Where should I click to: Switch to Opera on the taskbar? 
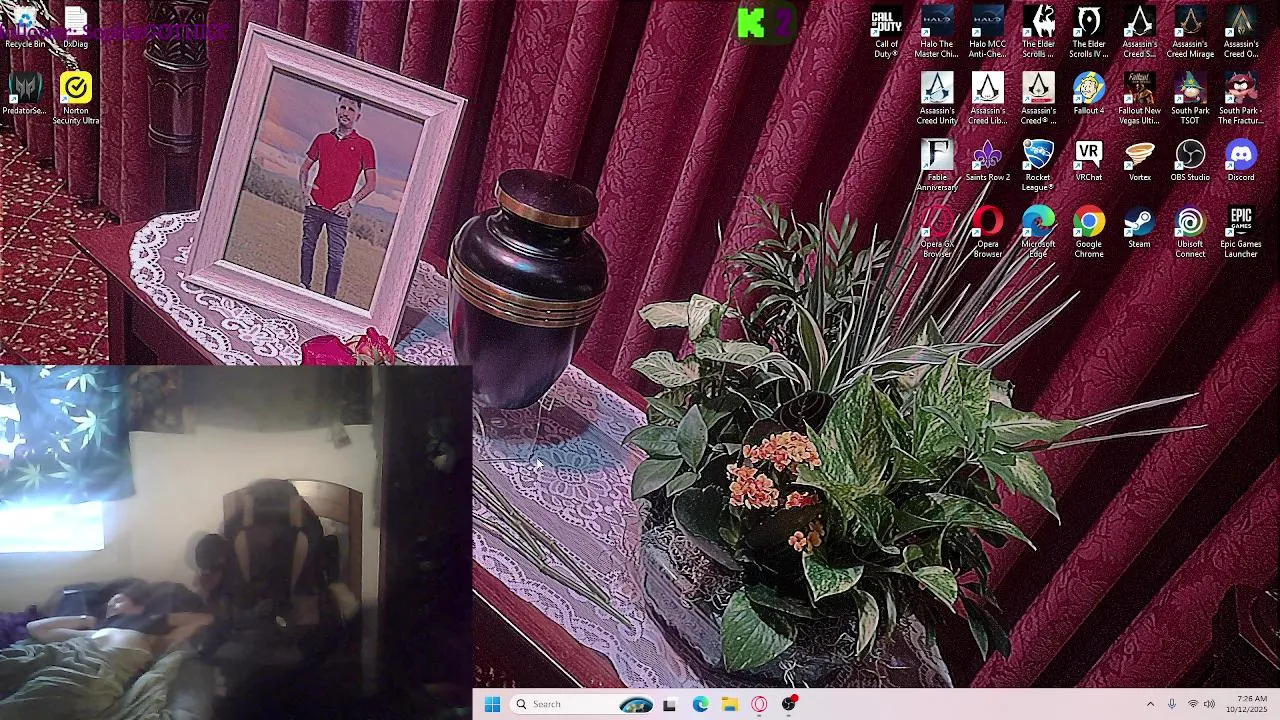pyautogui.click(x=760, y=704)
